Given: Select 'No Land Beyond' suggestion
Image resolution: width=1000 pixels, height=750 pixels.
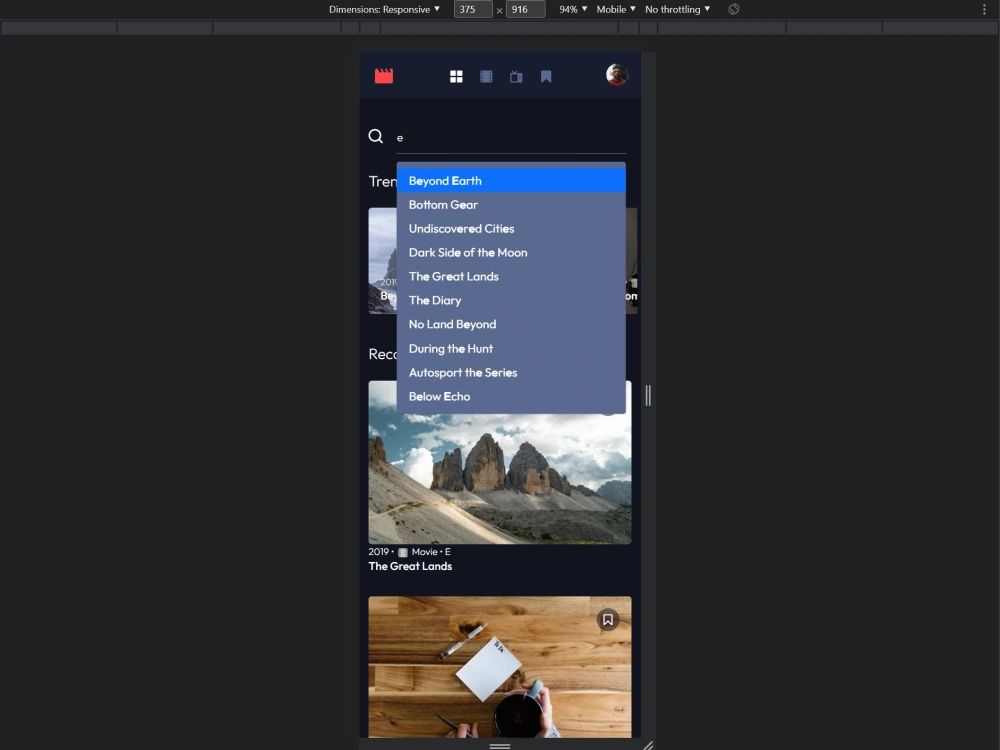Looking at the screenshot, I should point(511,324).
